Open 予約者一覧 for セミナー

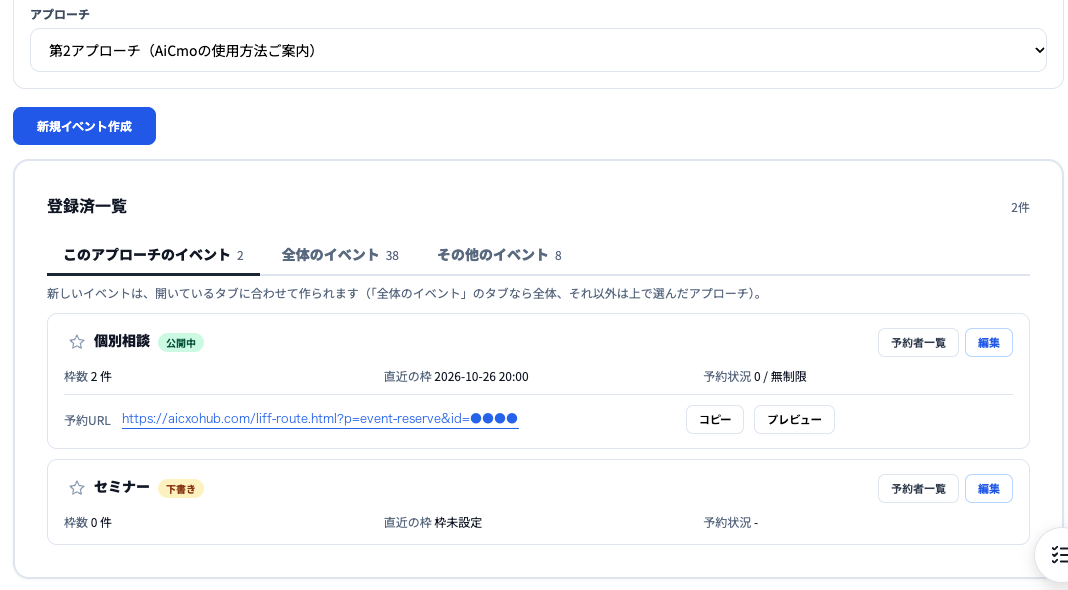click(918, 488)
